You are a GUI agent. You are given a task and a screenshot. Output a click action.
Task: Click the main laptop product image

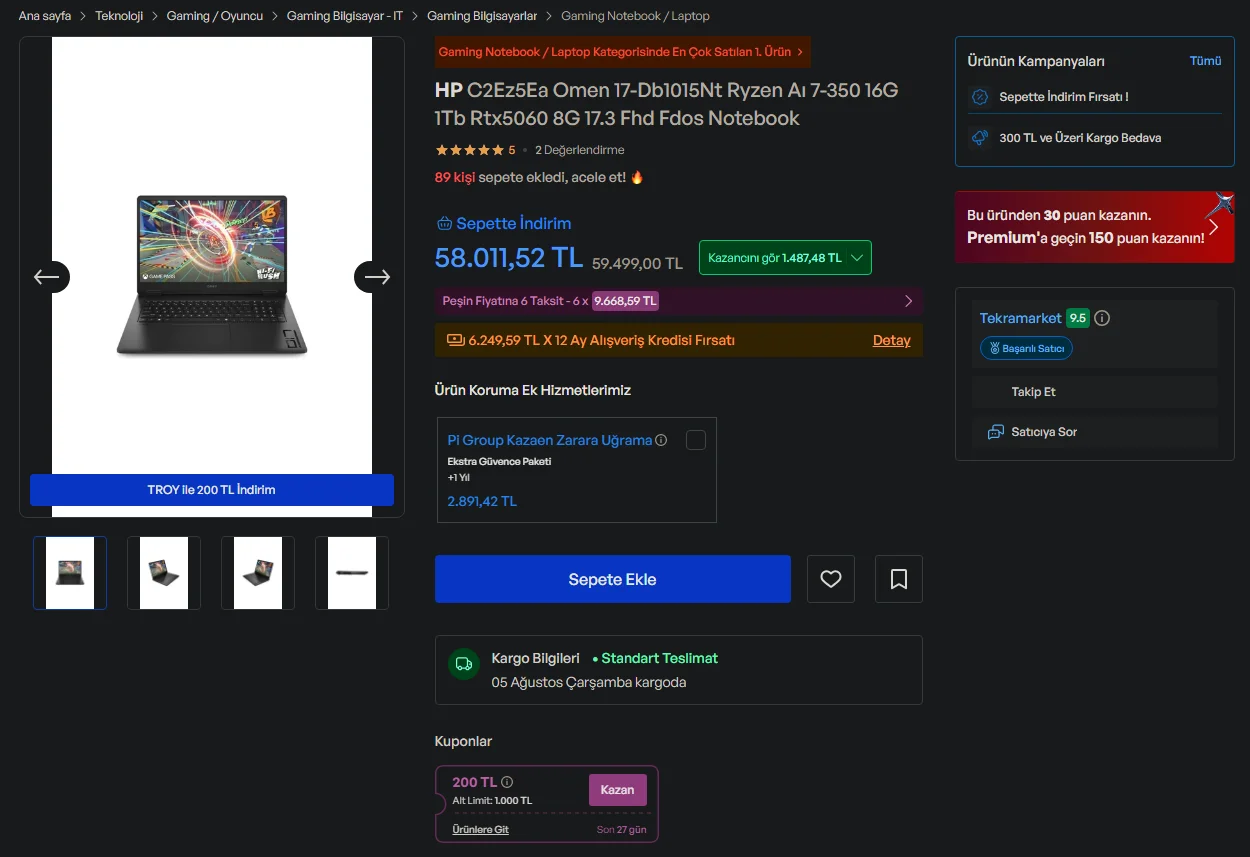coord(212,275)
